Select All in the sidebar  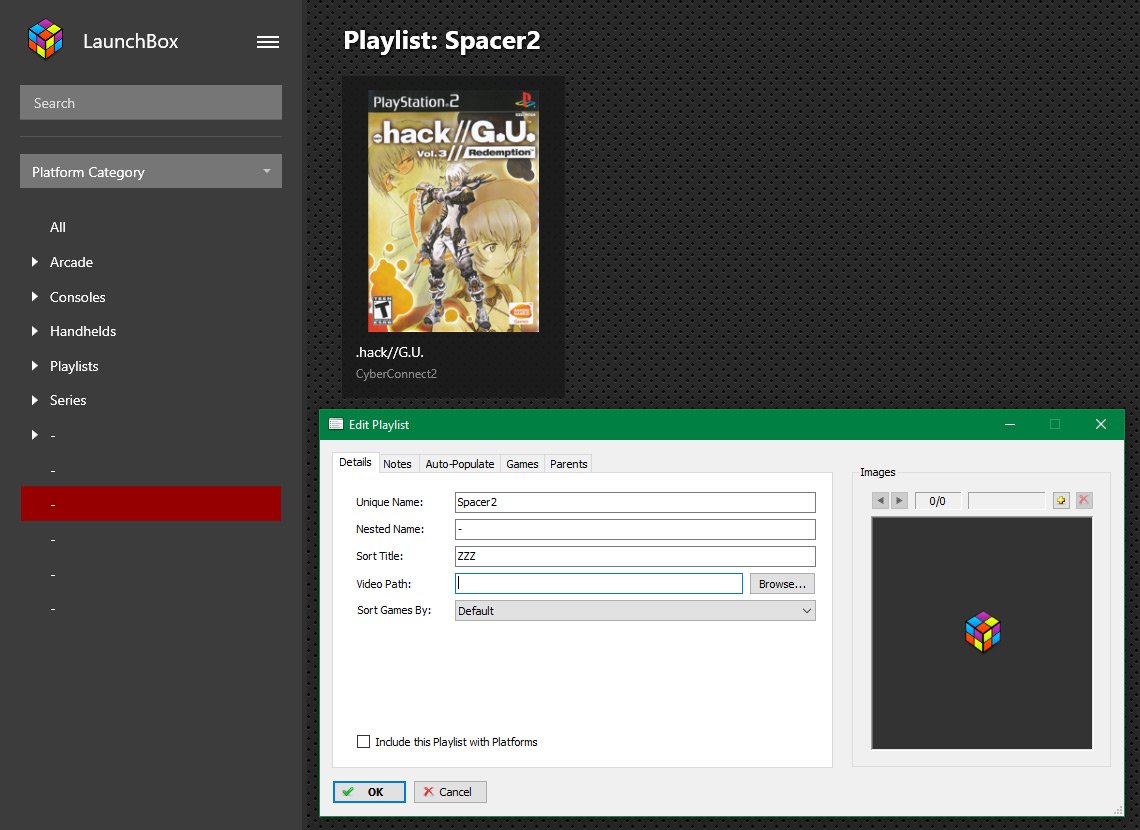click(57, 227)
